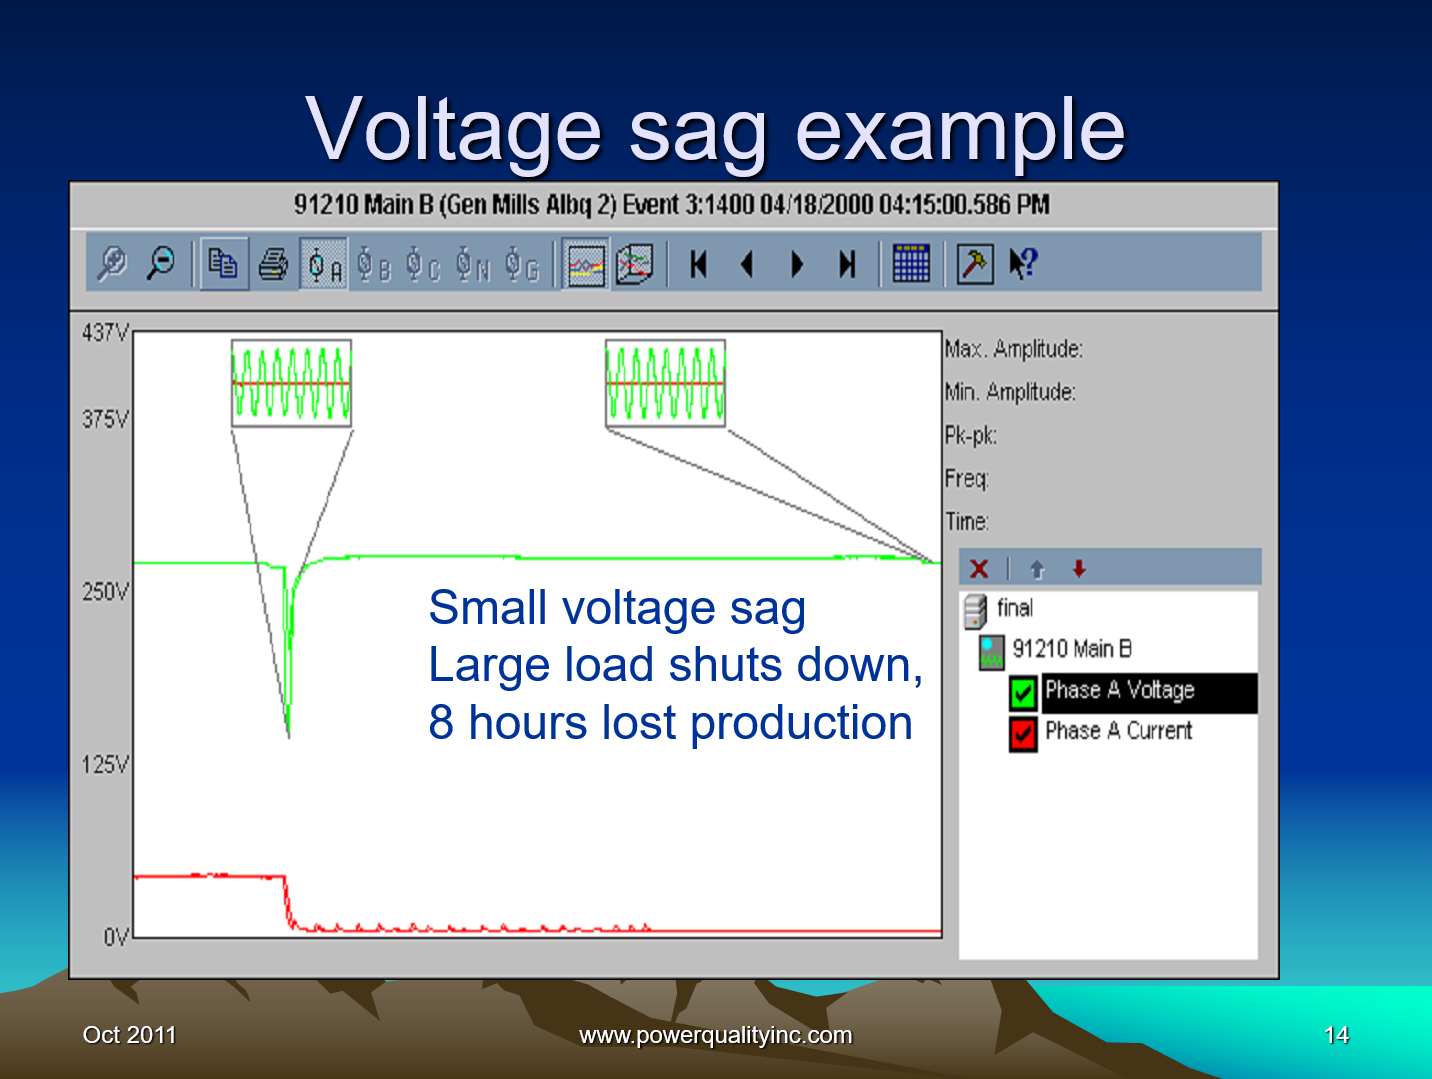The image size is (1432, 1079).
Task: Expand the 91210 Main B device node
Action: point(990,648)
